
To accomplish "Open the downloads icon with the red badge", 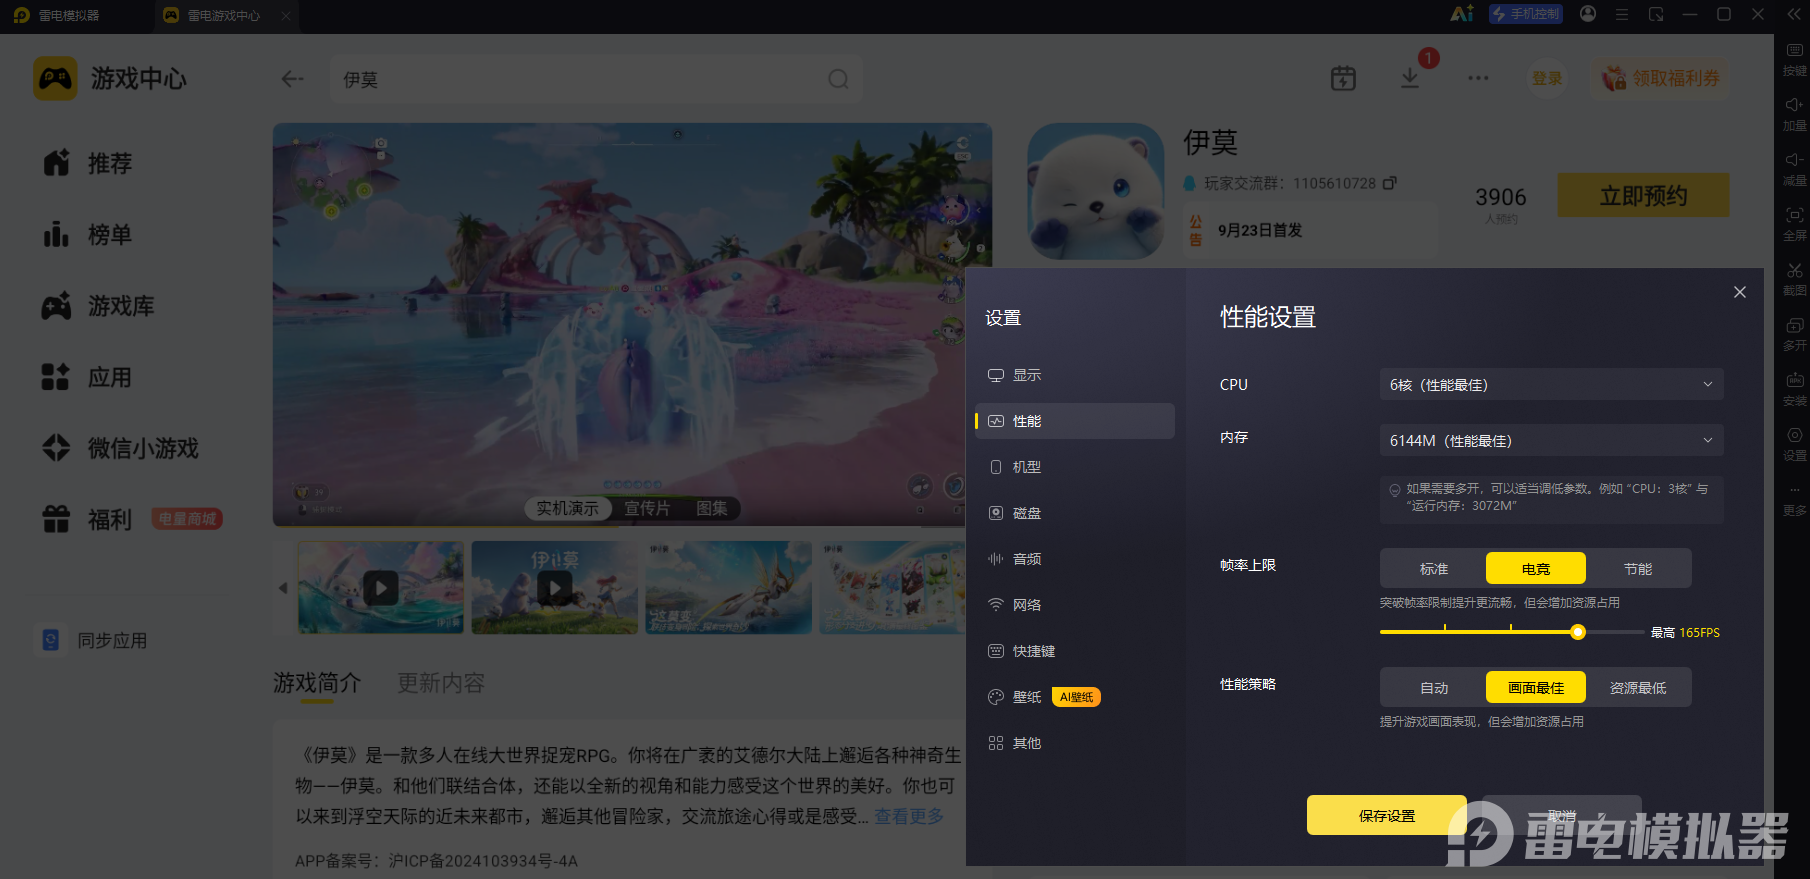I will coord(1410,78).
